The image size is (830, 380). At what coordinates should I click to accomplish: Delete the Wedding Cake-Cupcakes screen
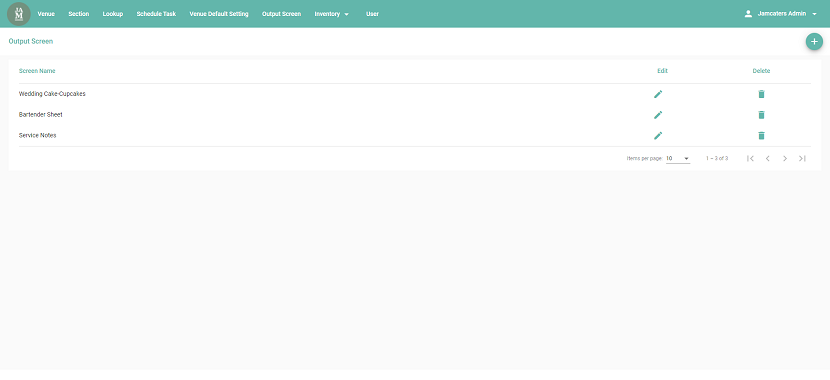click(761, 94)
